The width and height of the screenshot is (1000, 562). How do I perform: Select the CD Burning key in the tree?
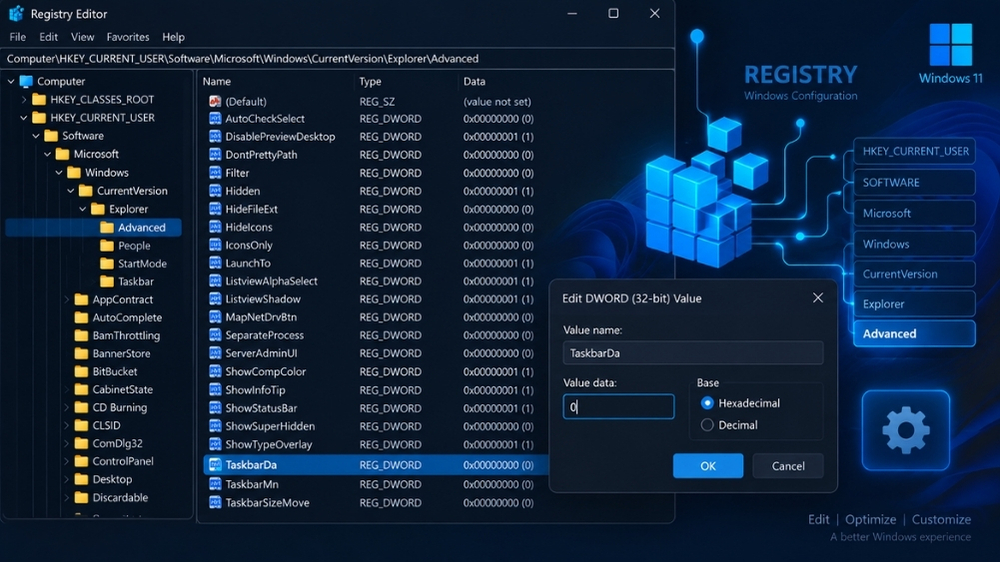(x=119, y=408)
